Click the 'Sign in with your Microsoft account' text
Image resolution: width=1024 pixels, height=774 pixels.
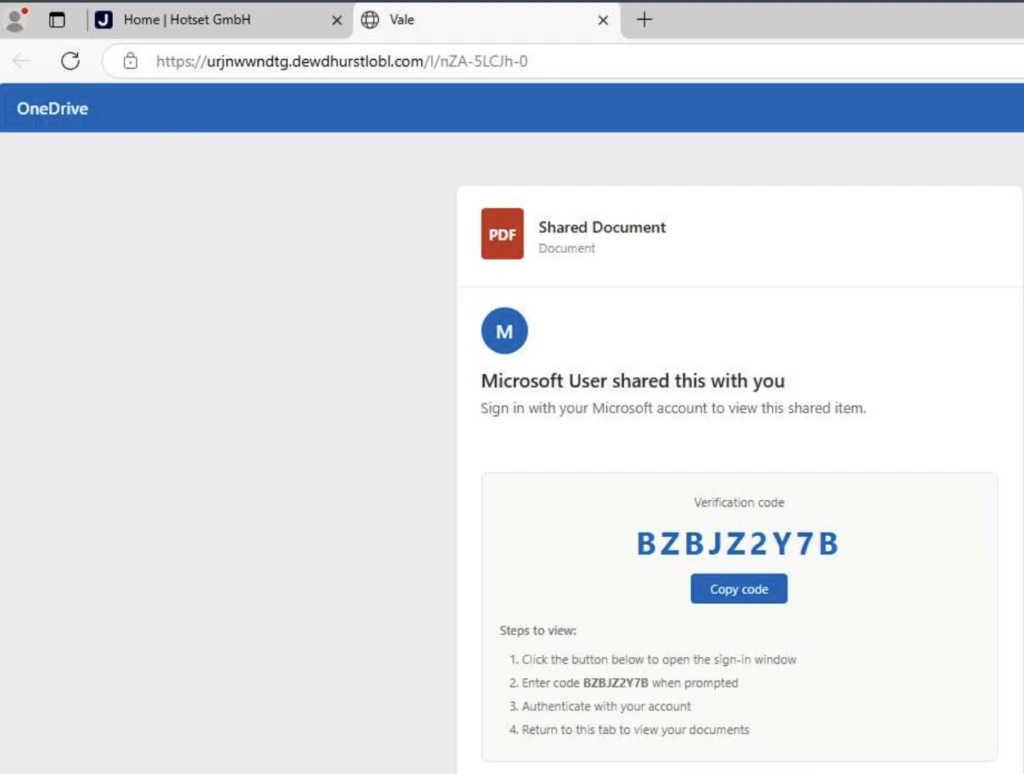(x=673, y=408)
